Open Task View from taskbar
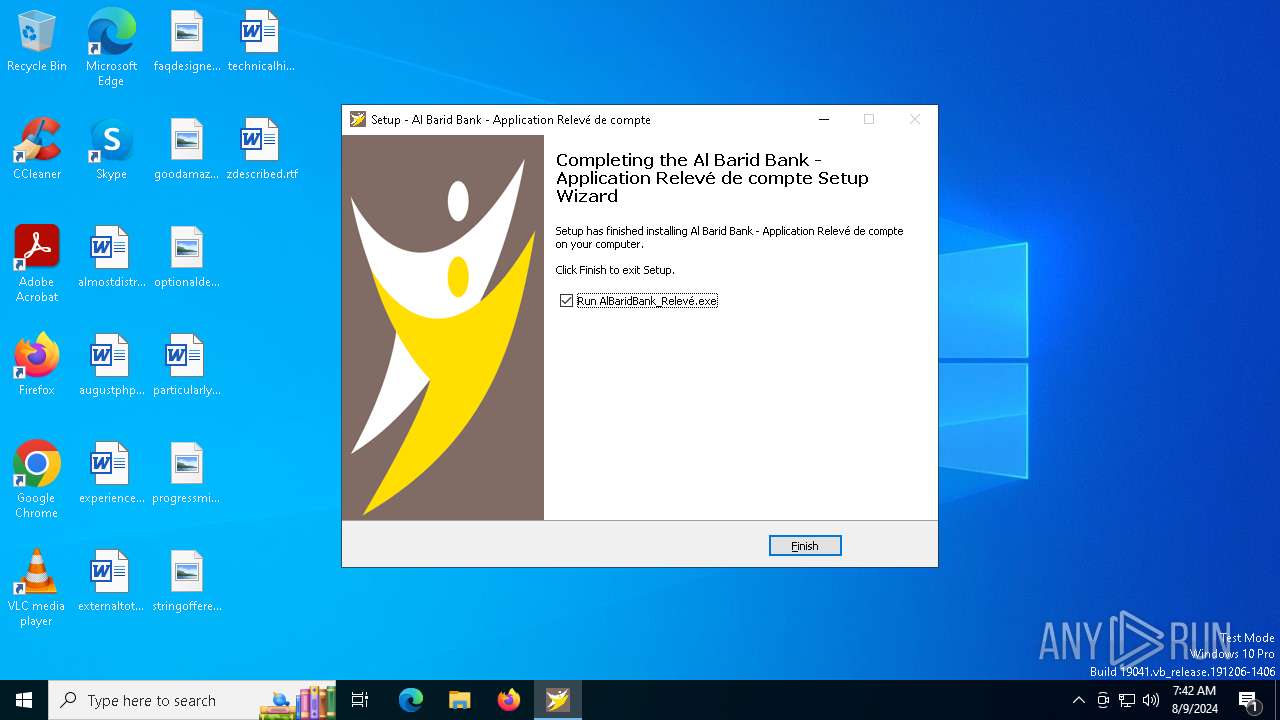Viewport: 1280px width, 720px height. [360, 700]
